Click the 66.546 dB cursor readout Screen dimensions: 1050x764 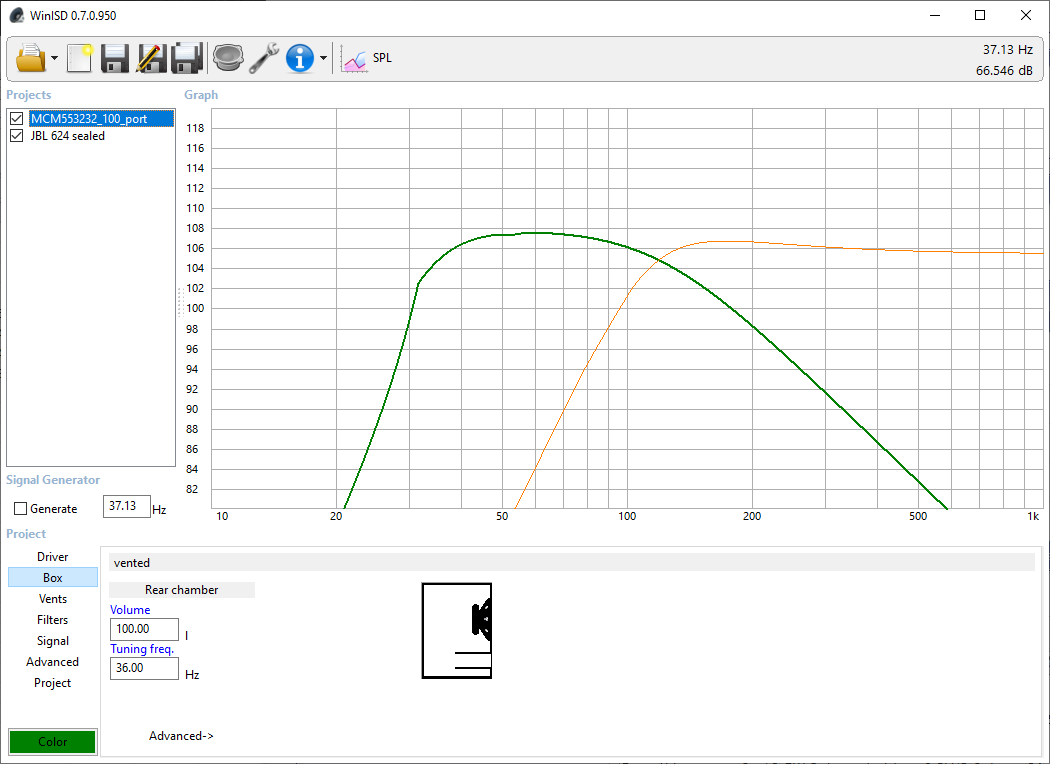pos(1004,70)
